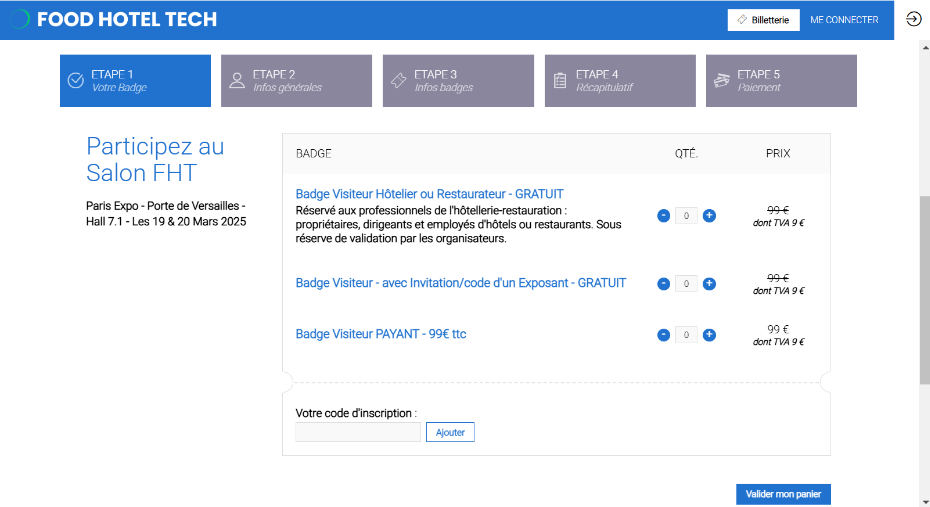Click person icon in ETAPE 2
Viewport: 930px width, 507px height.
[x=237, y=80]
